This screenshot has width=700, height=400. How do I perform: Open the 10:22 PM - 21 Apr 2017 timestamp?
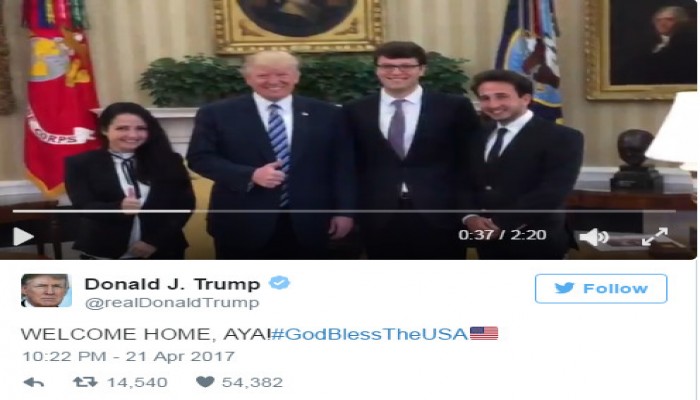(x=129, y=356)
